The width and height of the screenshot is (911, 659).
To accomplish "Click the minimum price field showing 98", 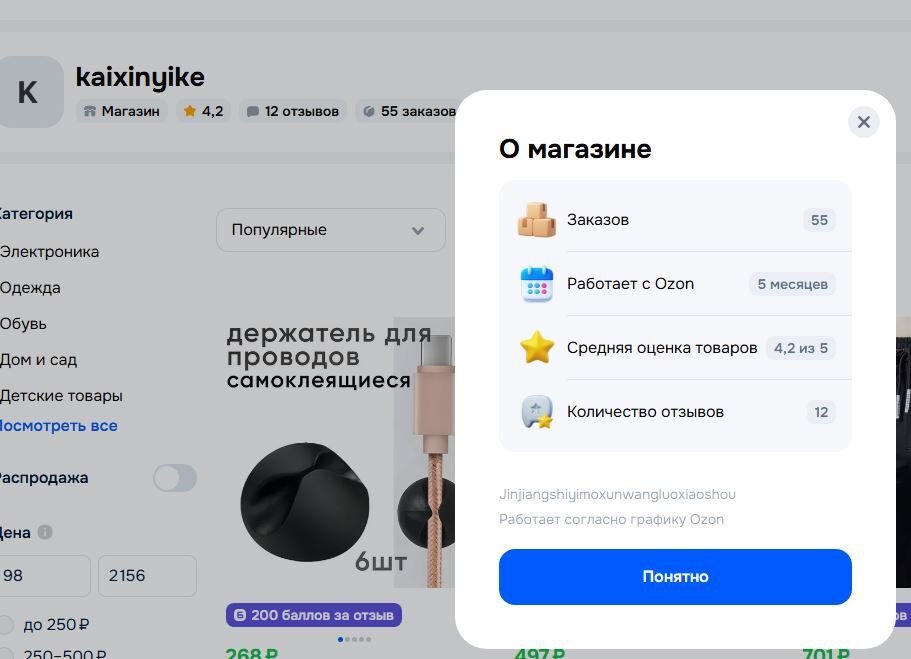I will coord(44,575).
